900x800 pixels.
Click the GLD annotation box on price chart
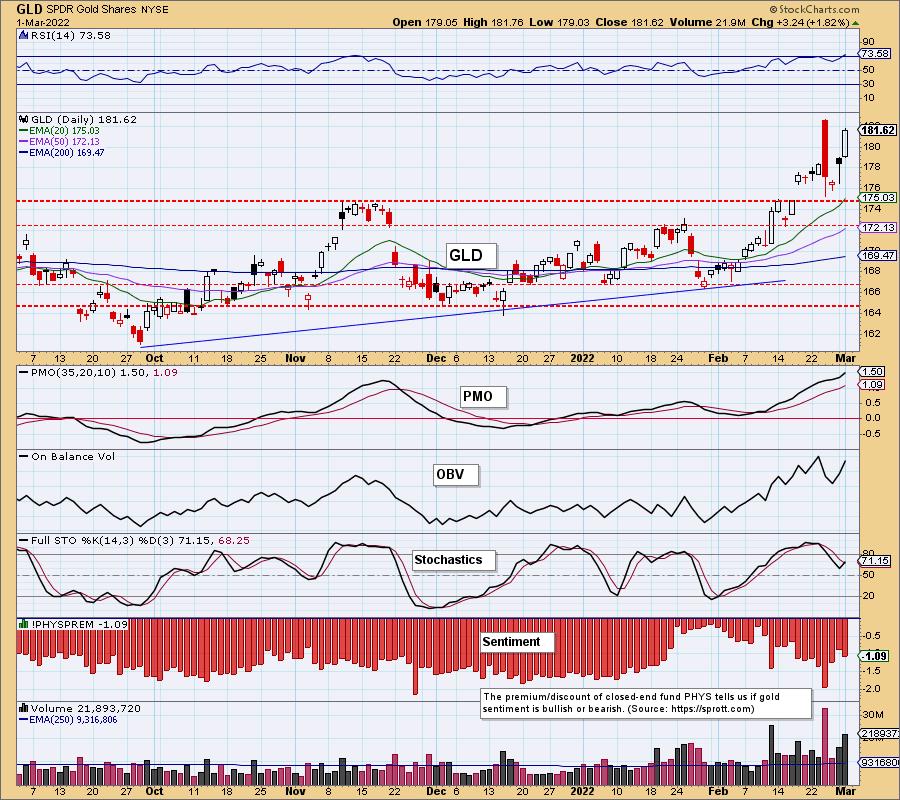pos(471,255)
